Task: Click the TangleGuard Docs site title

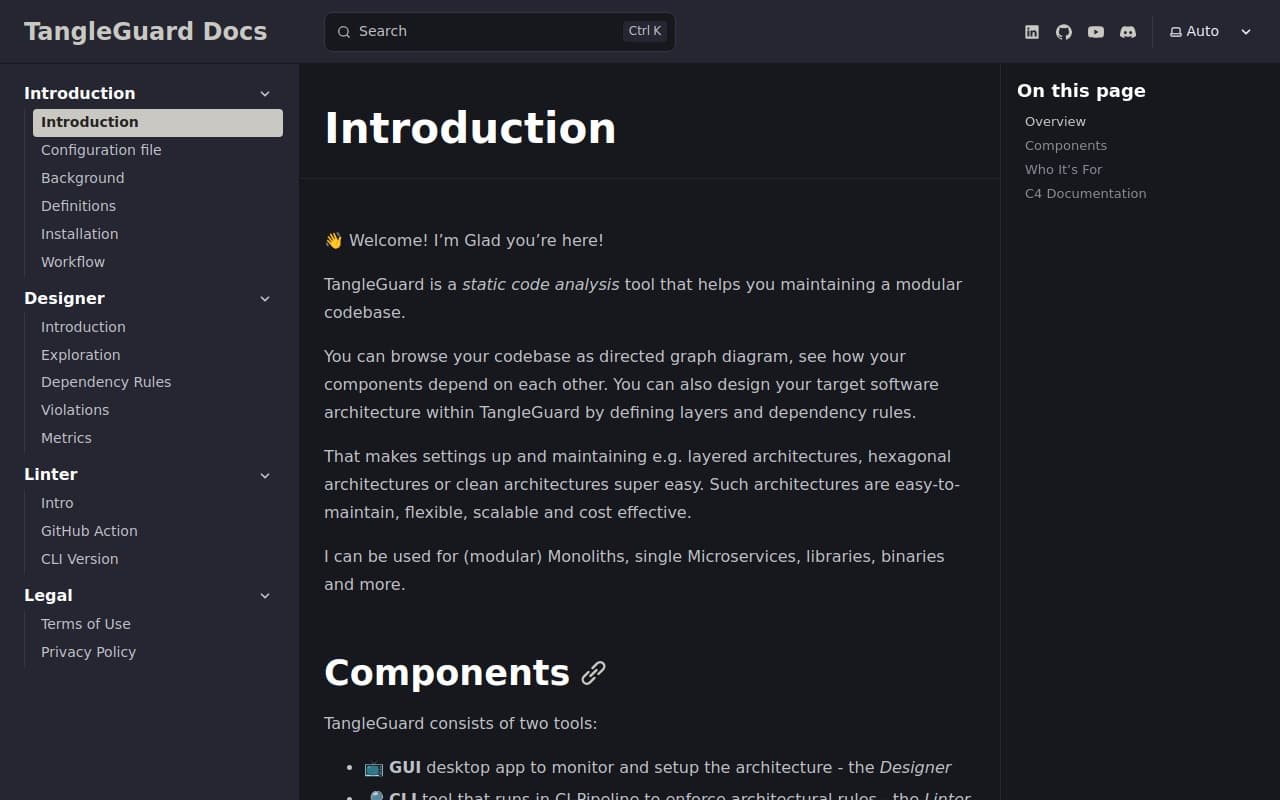Action: pos(146,31)
